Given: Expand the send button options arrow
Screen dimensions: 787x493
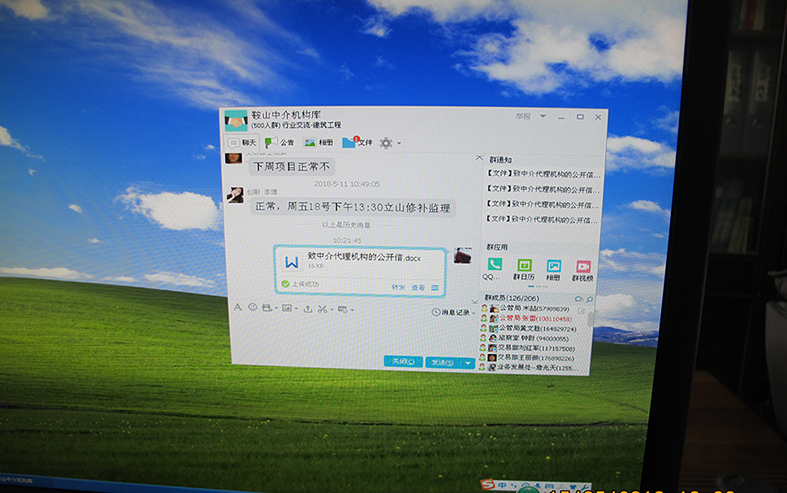Looking at the screenshot, I should (469, 363).
